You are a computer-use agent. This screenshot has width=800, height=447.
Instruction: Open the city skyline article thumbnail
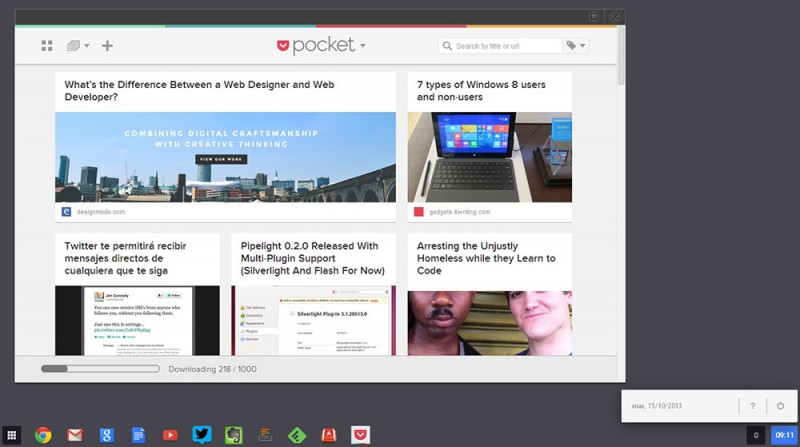[x=226, y=157]
